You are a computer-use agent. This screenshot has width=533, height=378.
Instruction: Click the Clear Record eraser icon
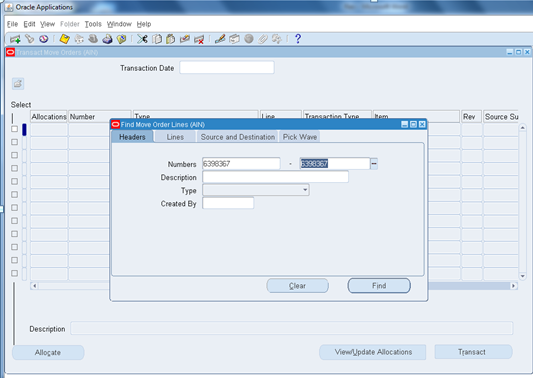point(185,39)
